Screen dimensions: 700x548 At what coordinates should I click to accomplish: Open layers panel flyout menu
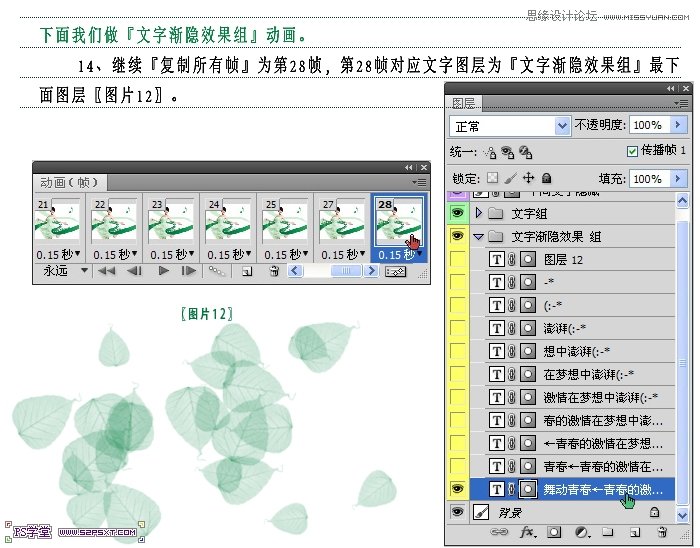tap(681, 104)
